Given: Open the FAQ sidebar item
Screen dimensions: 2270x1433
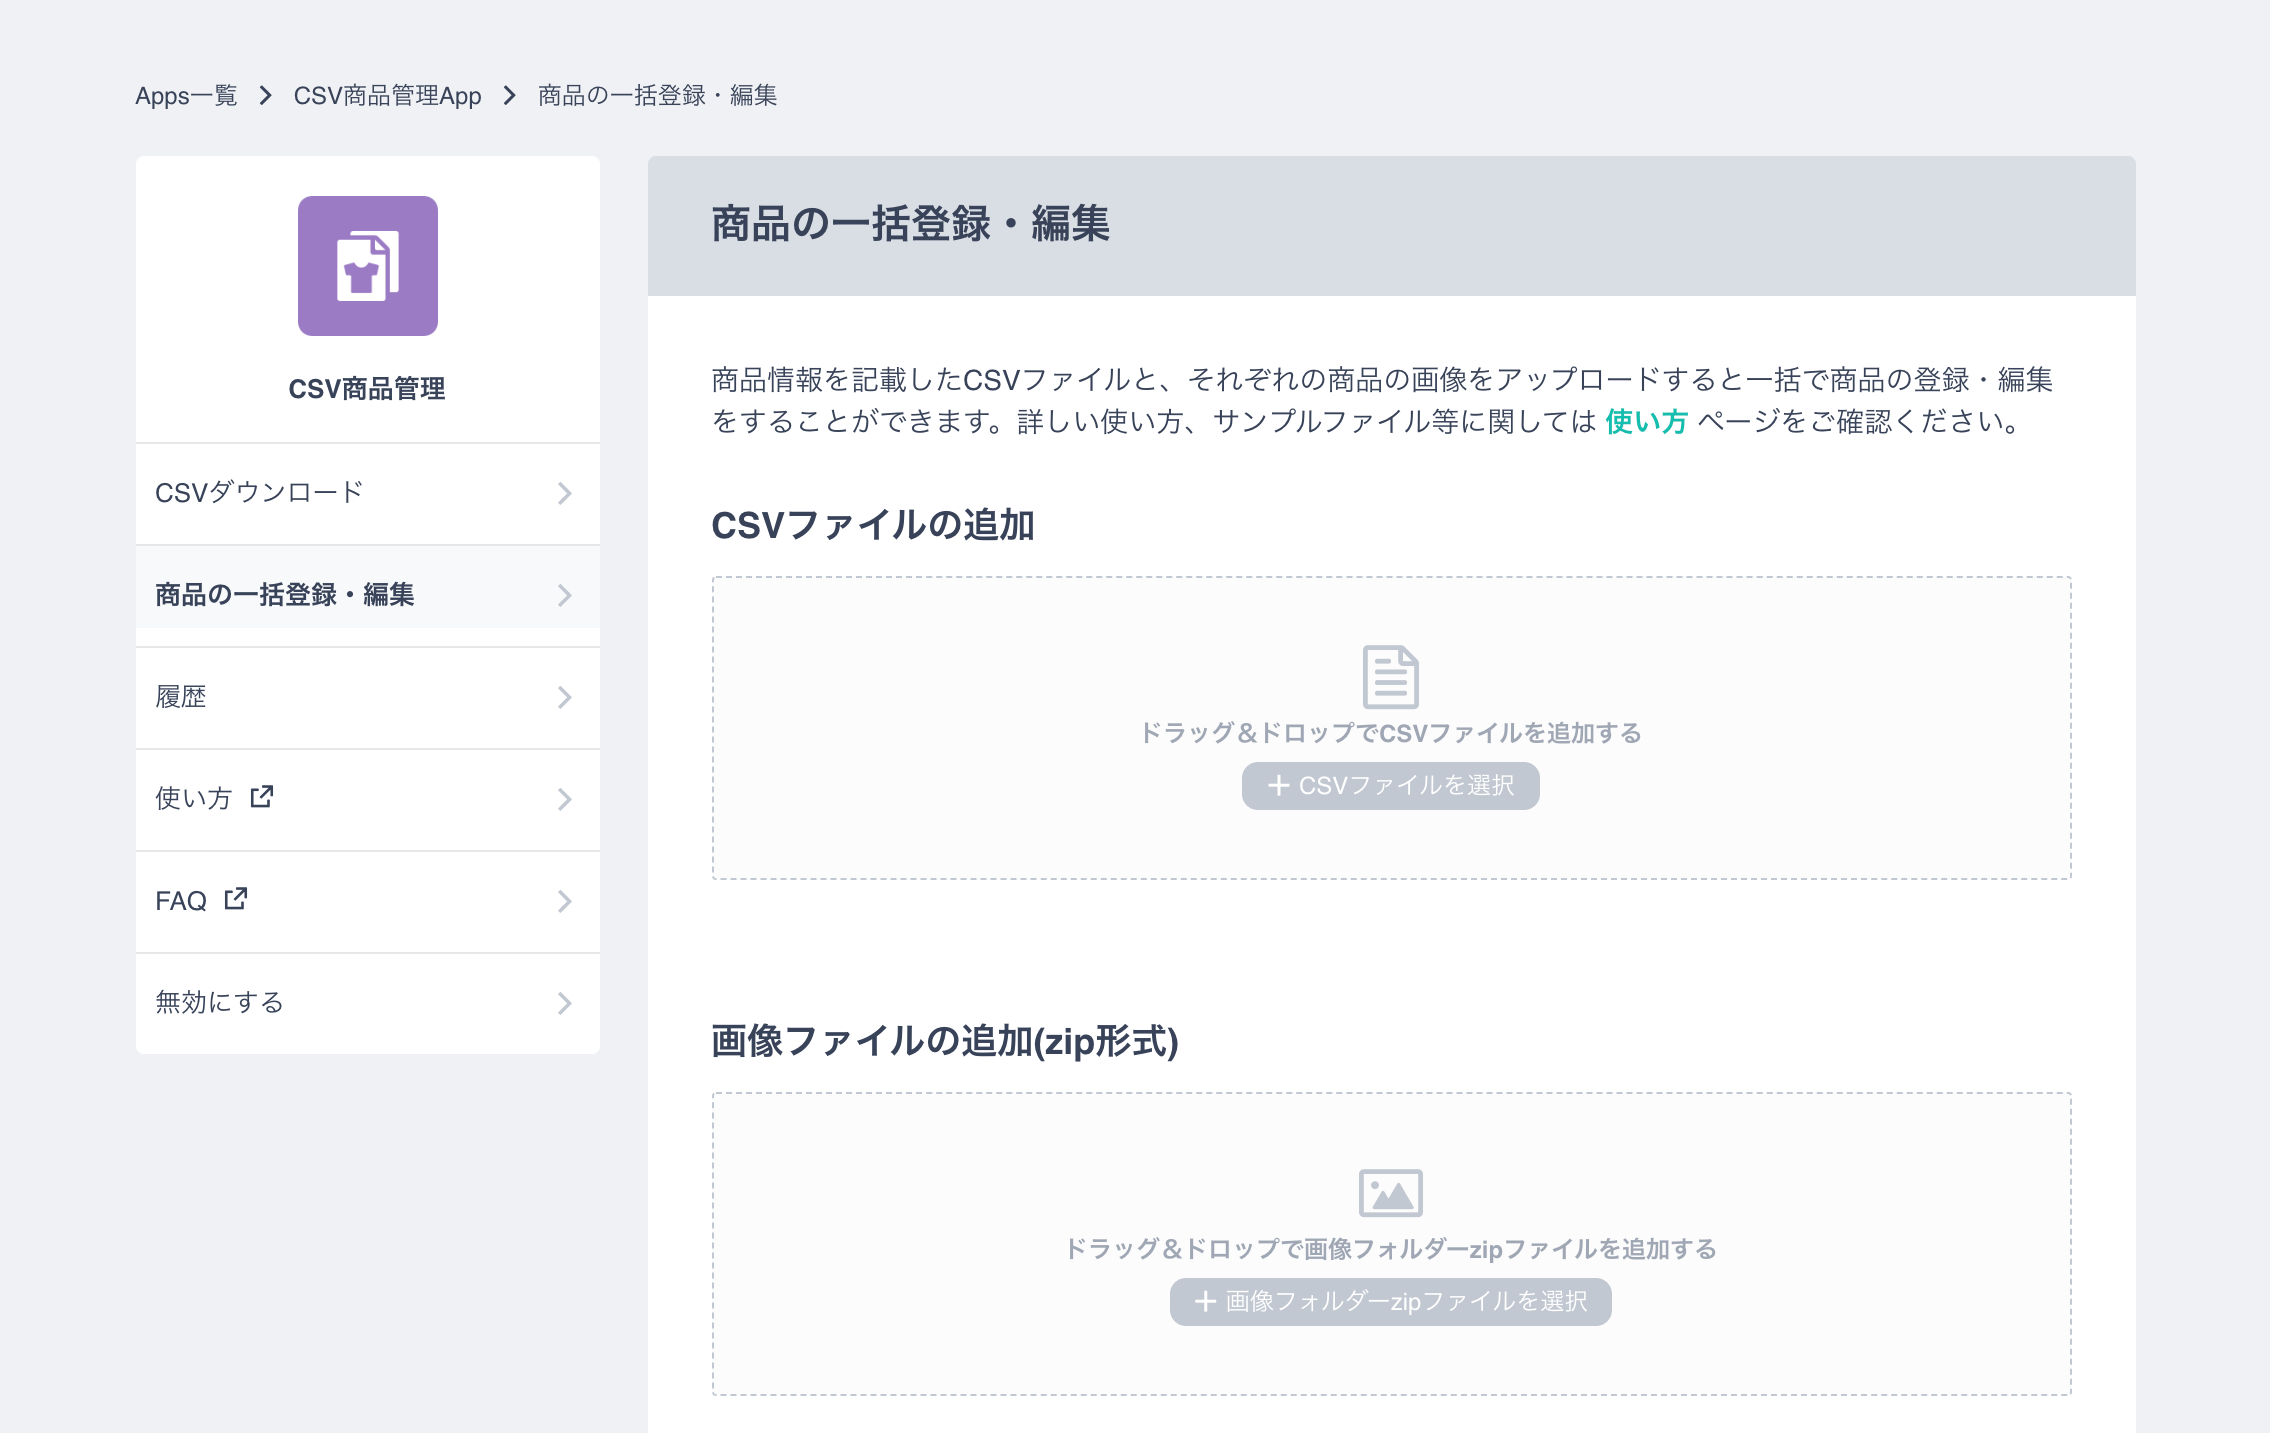Looking at the screenshot, I should [x=368, y=901].
